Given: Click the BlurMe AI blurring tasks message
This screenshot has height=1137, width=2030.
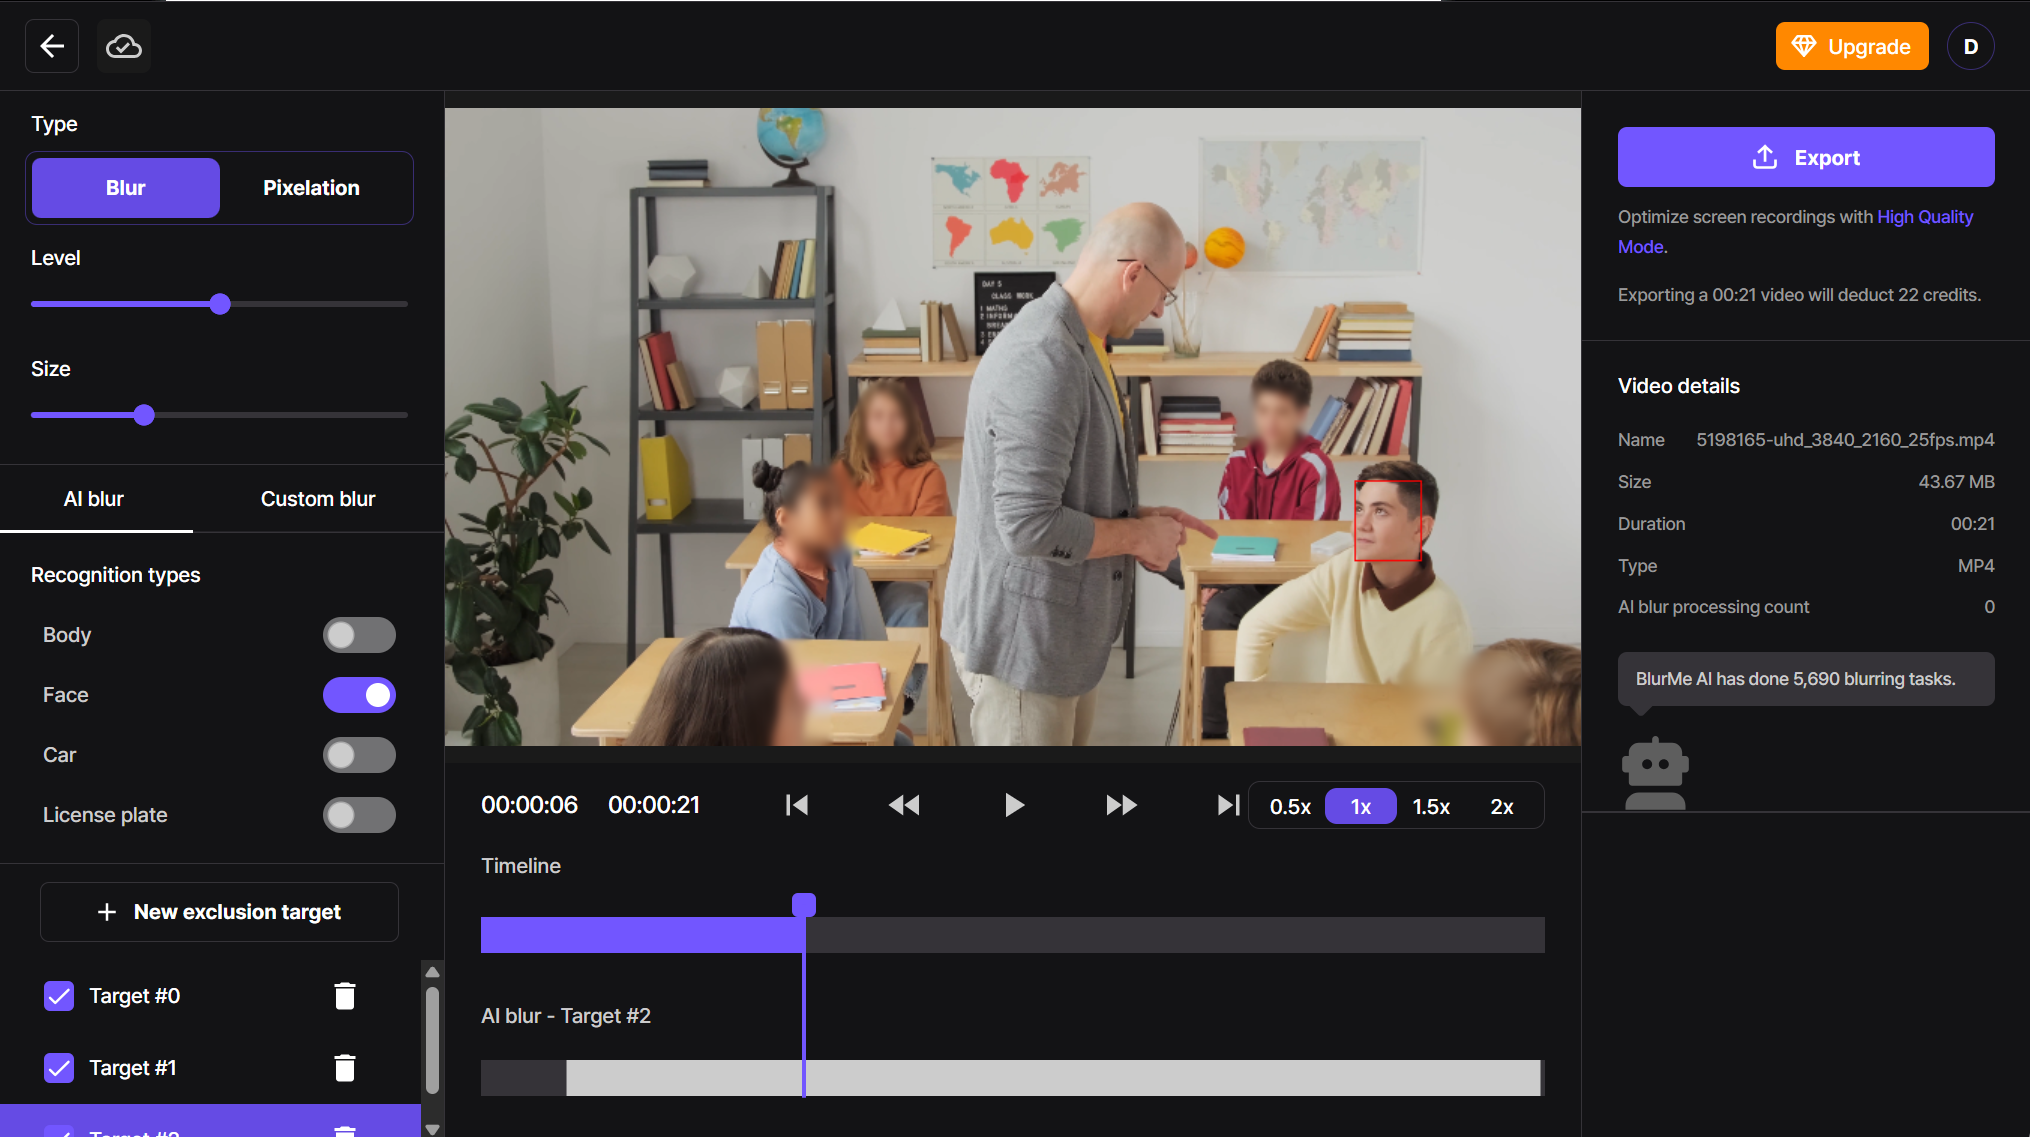Looking at the screenshot, I should coord(1806,679).
